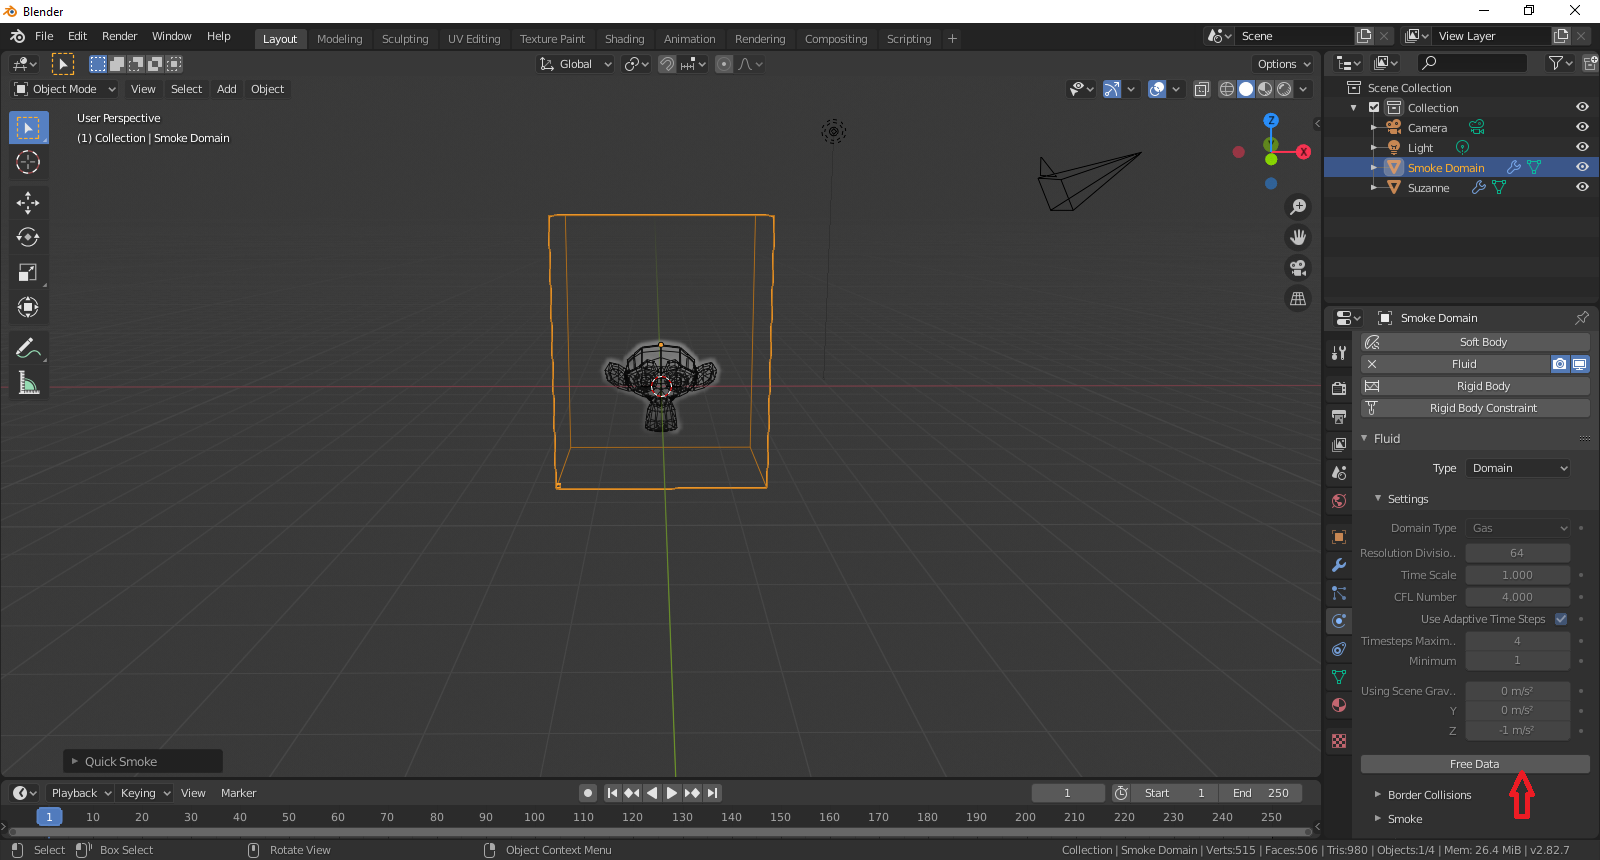
Task: Choose the Move tool
Action: tap(28, 203)
